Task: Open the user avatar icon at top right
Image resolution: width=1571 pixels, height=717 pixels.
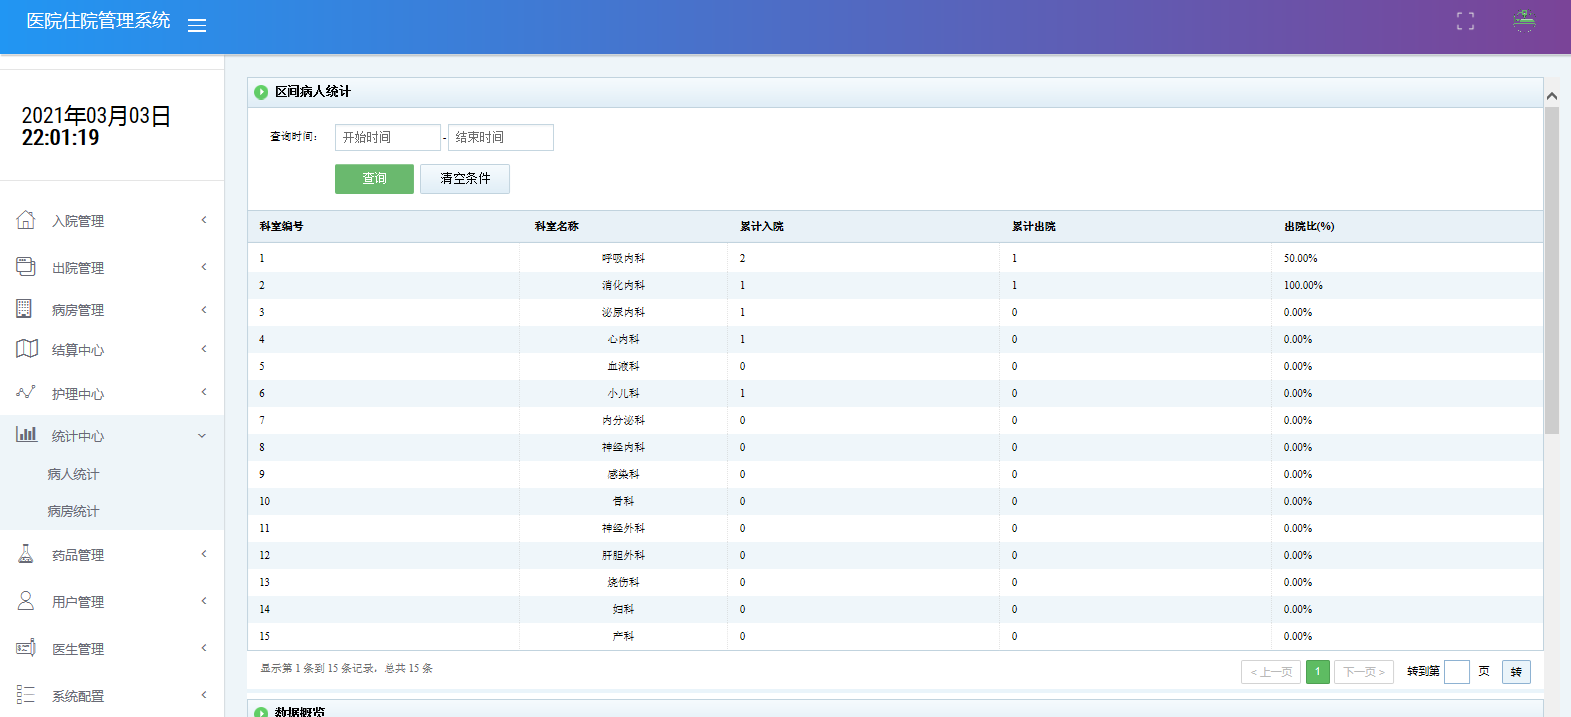Action: point(1523,21)
